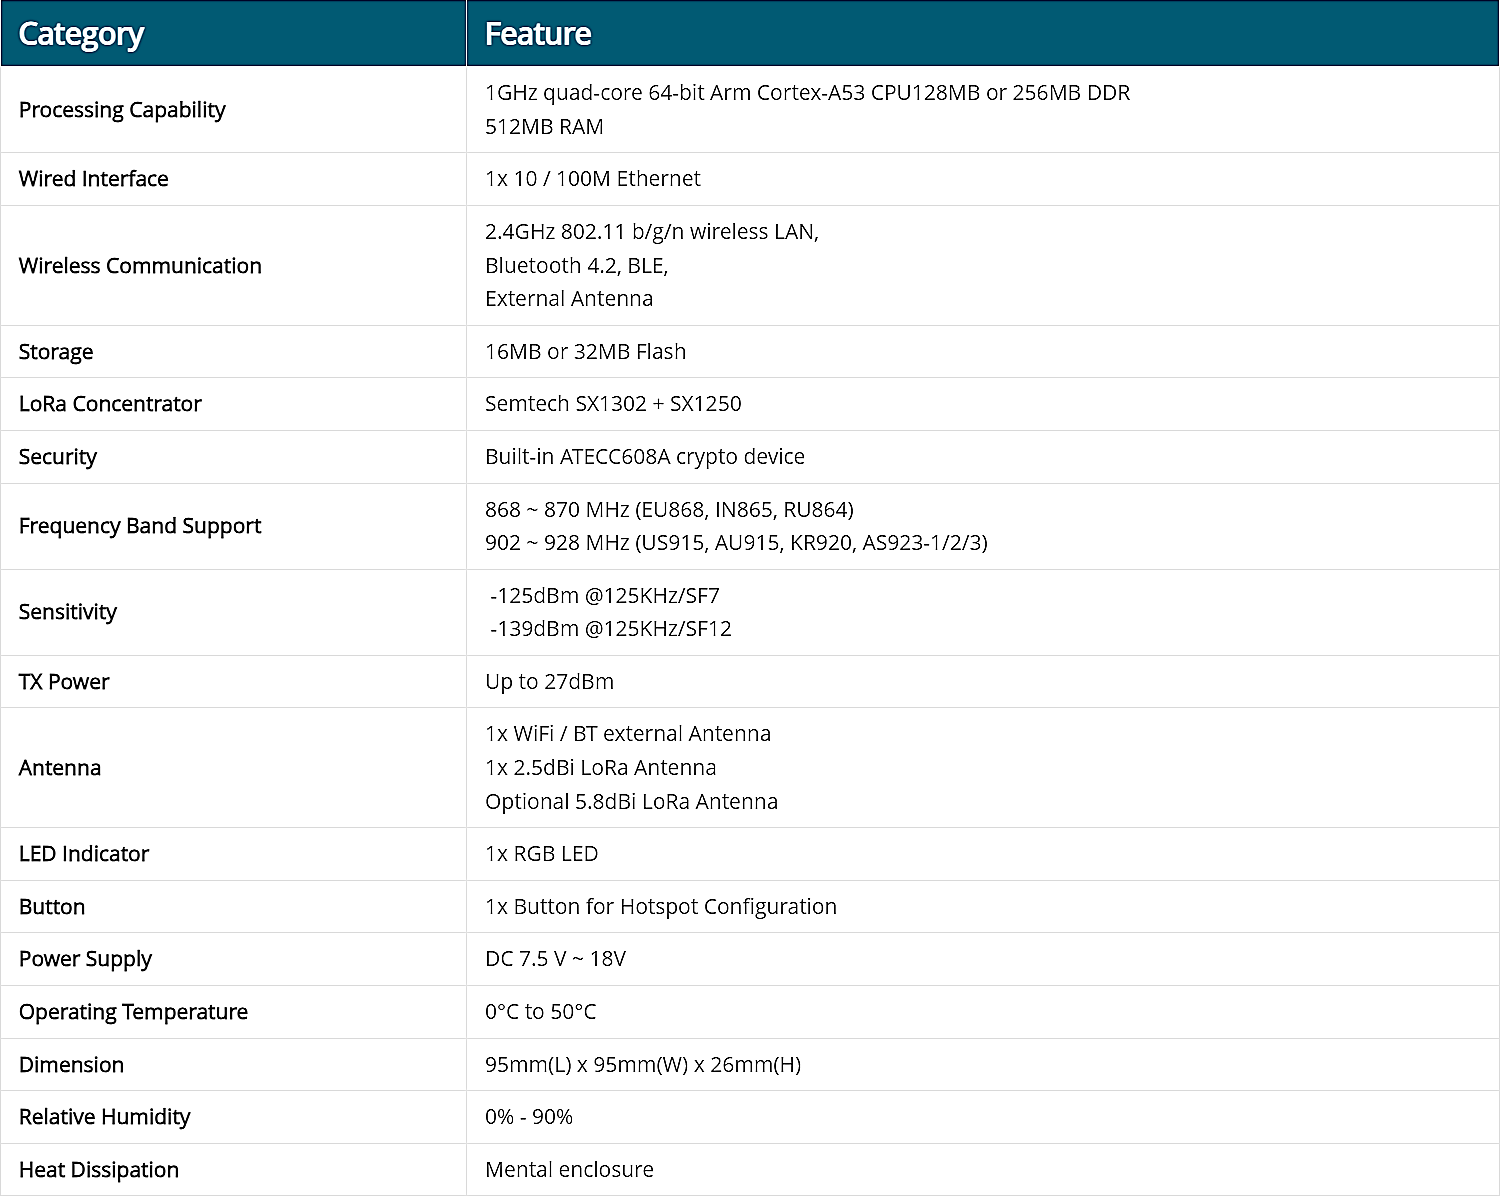Screen dimensions: 1500x1196
Task: Click the Semtech SX1302 + SX1250 text
Action: [613, 404]
